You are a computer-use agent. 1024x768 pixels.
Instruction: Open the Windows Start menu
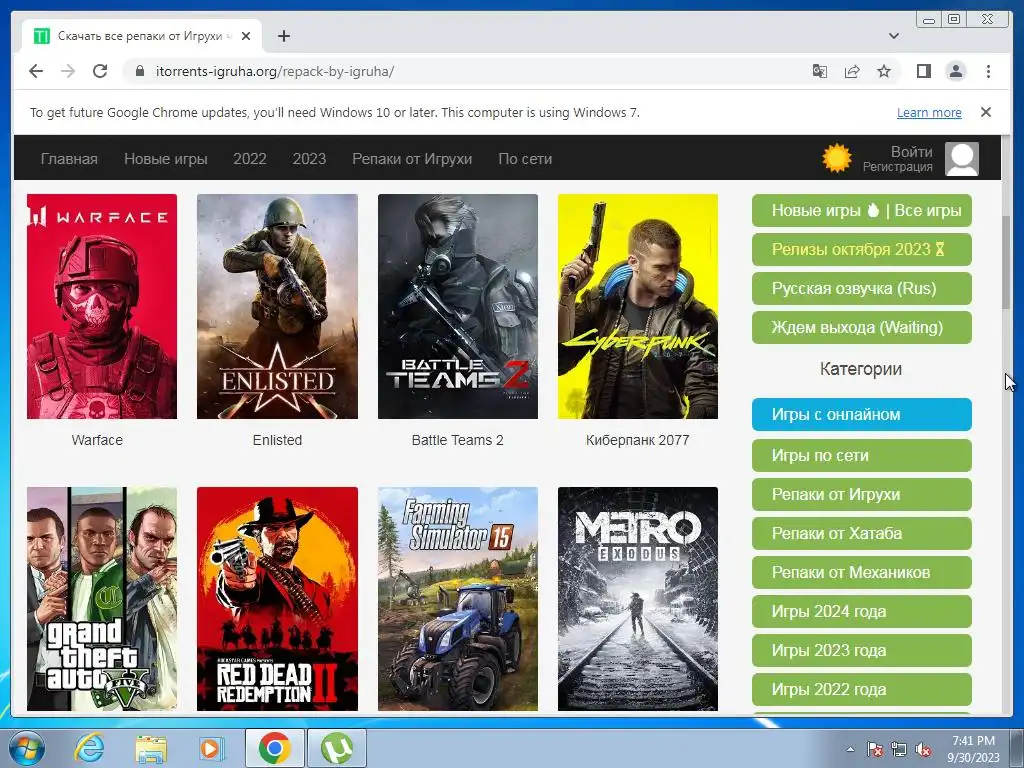[27, 748]
